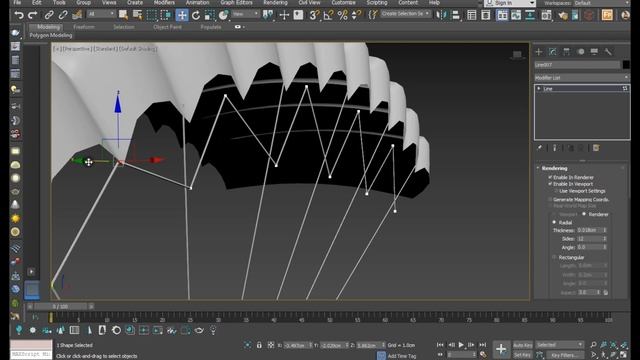This screenshot has height=360, width=640.
Task: Click the Select and Place icon
Action: 223,16
